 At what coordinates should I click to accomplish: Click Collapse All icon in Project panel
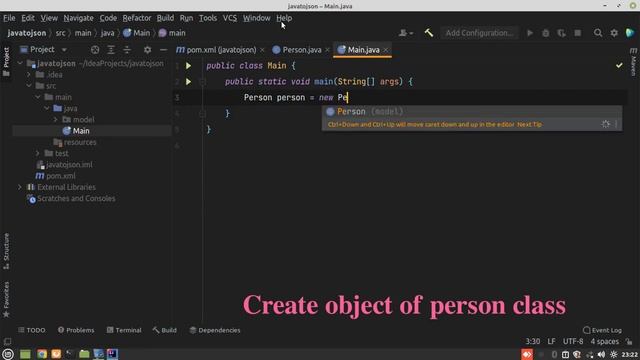tap(127, 50)
